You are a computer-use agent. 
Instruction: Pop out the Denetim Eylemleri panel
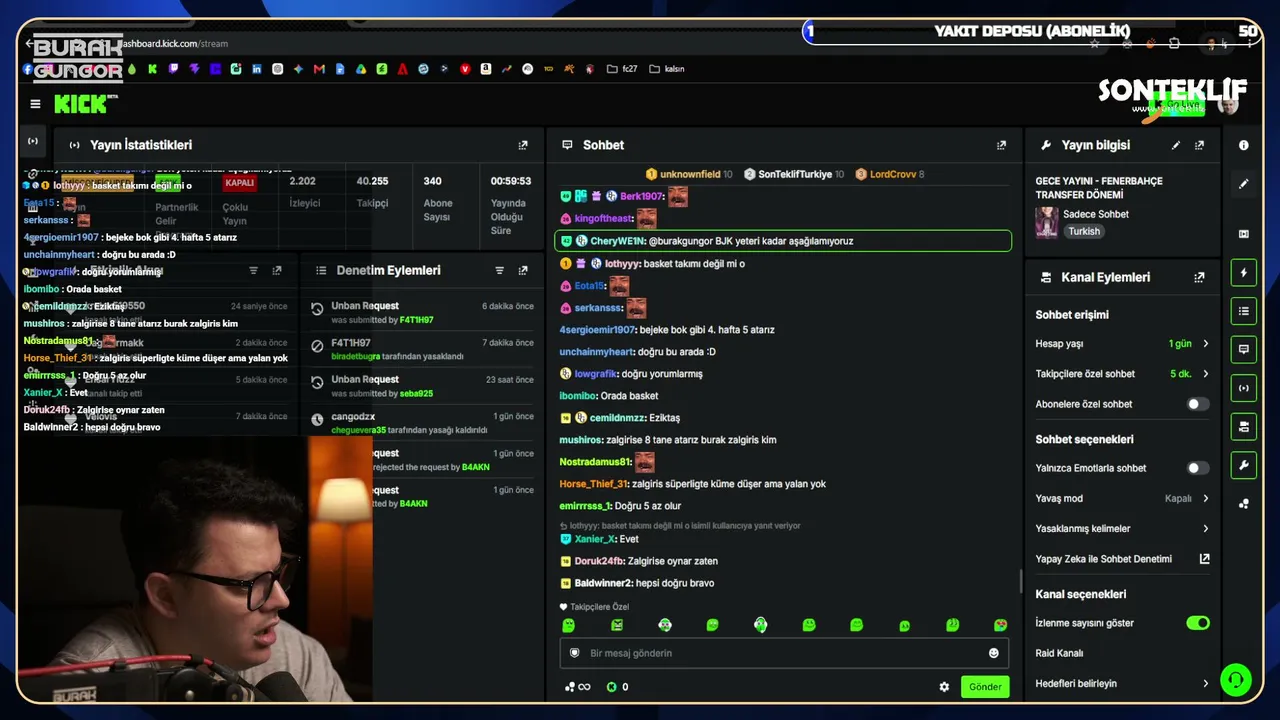tap(523, 270)
